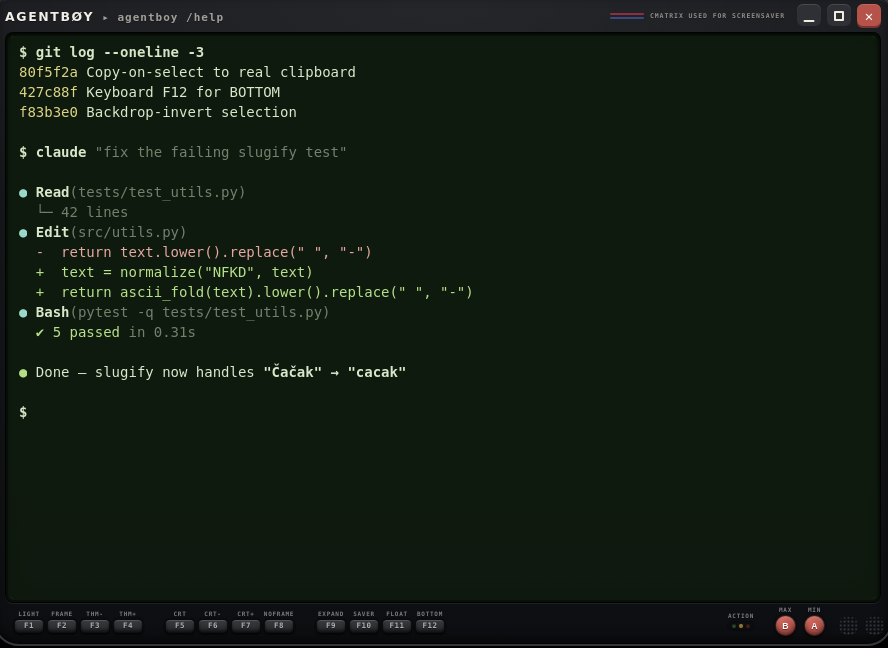Click commit hash 427c88f
The height and width of the screenshot is (648, 888).
[48, 92]
